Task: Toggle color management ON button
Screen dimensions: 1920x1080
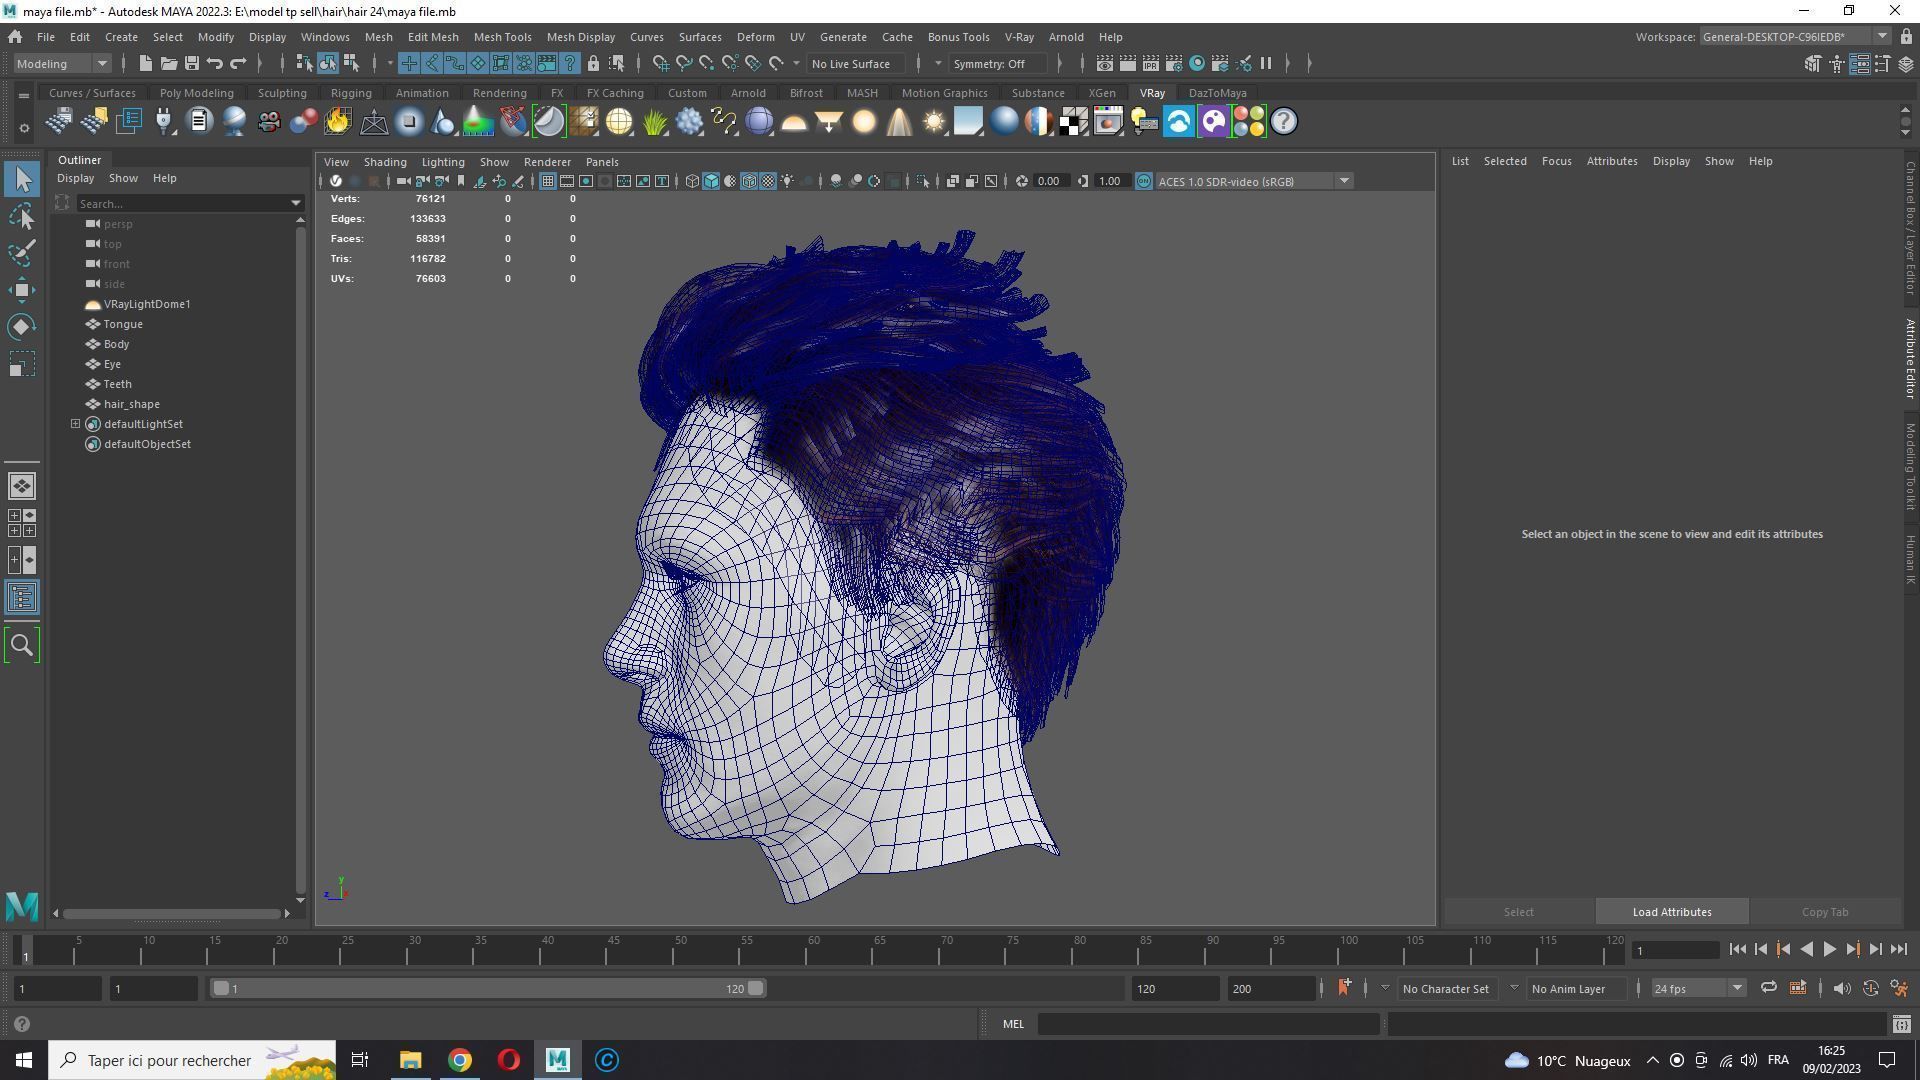Action: [x=1144, y=181]
